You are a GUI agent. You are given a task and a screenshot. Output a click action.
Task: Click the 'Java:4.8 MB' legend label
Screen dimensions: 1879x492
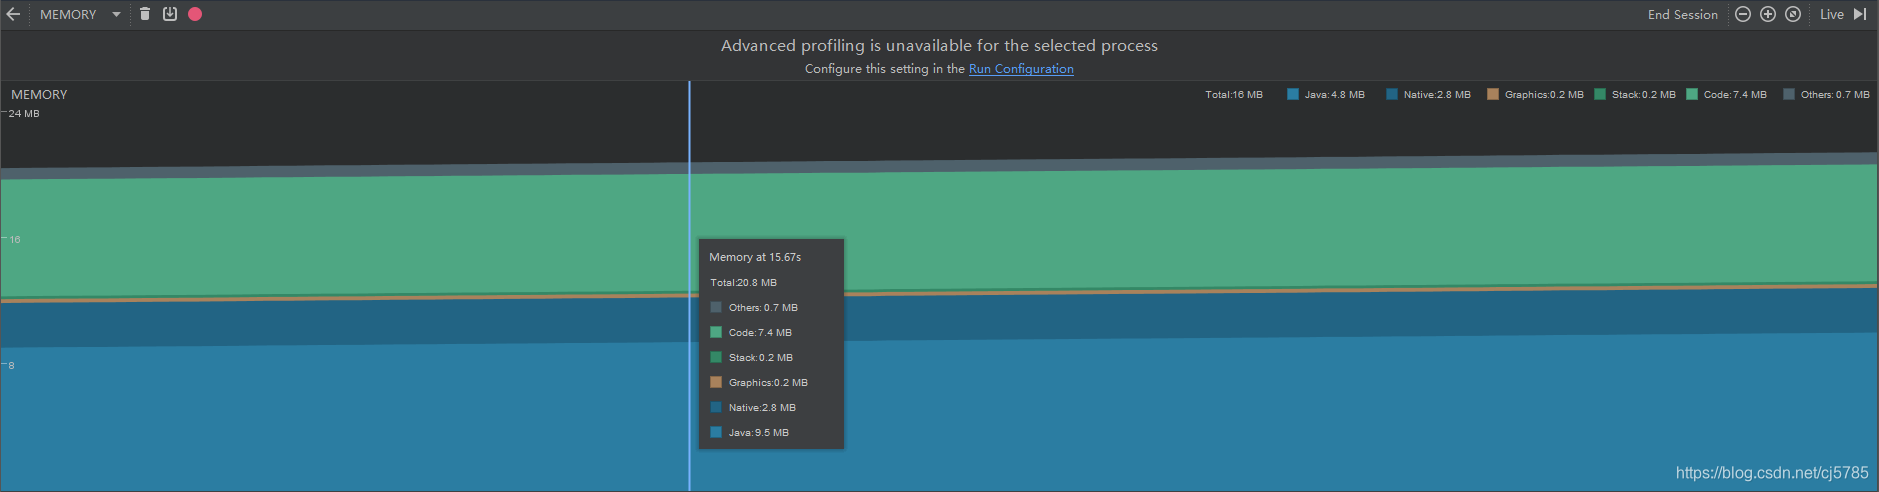pos(1335,95)
